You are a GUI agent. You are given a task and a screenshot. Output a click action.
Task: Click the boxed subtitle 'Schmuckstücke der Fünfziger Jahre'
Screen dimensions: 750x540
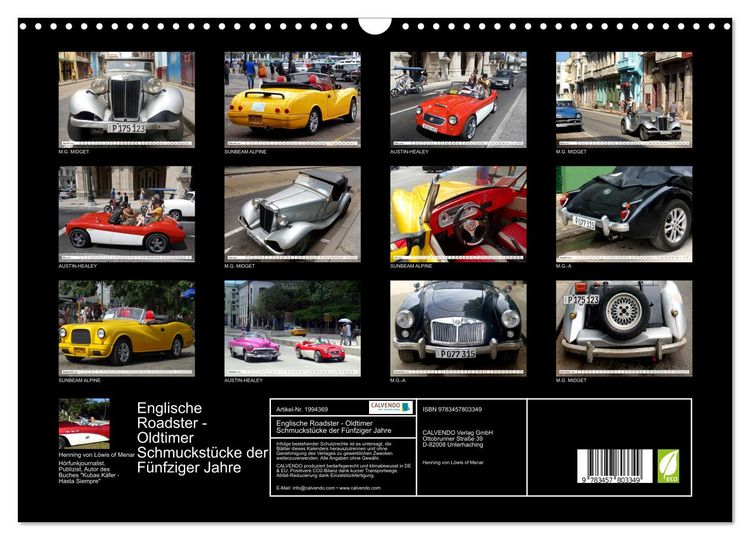point(333,430)
